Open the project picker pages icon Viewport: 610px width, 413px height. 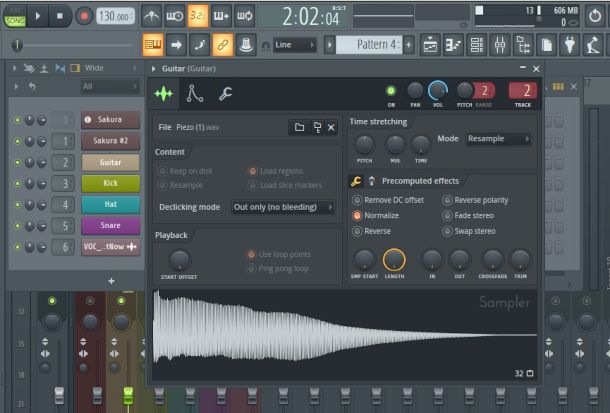pyautogui.click(x=547, y=45)
